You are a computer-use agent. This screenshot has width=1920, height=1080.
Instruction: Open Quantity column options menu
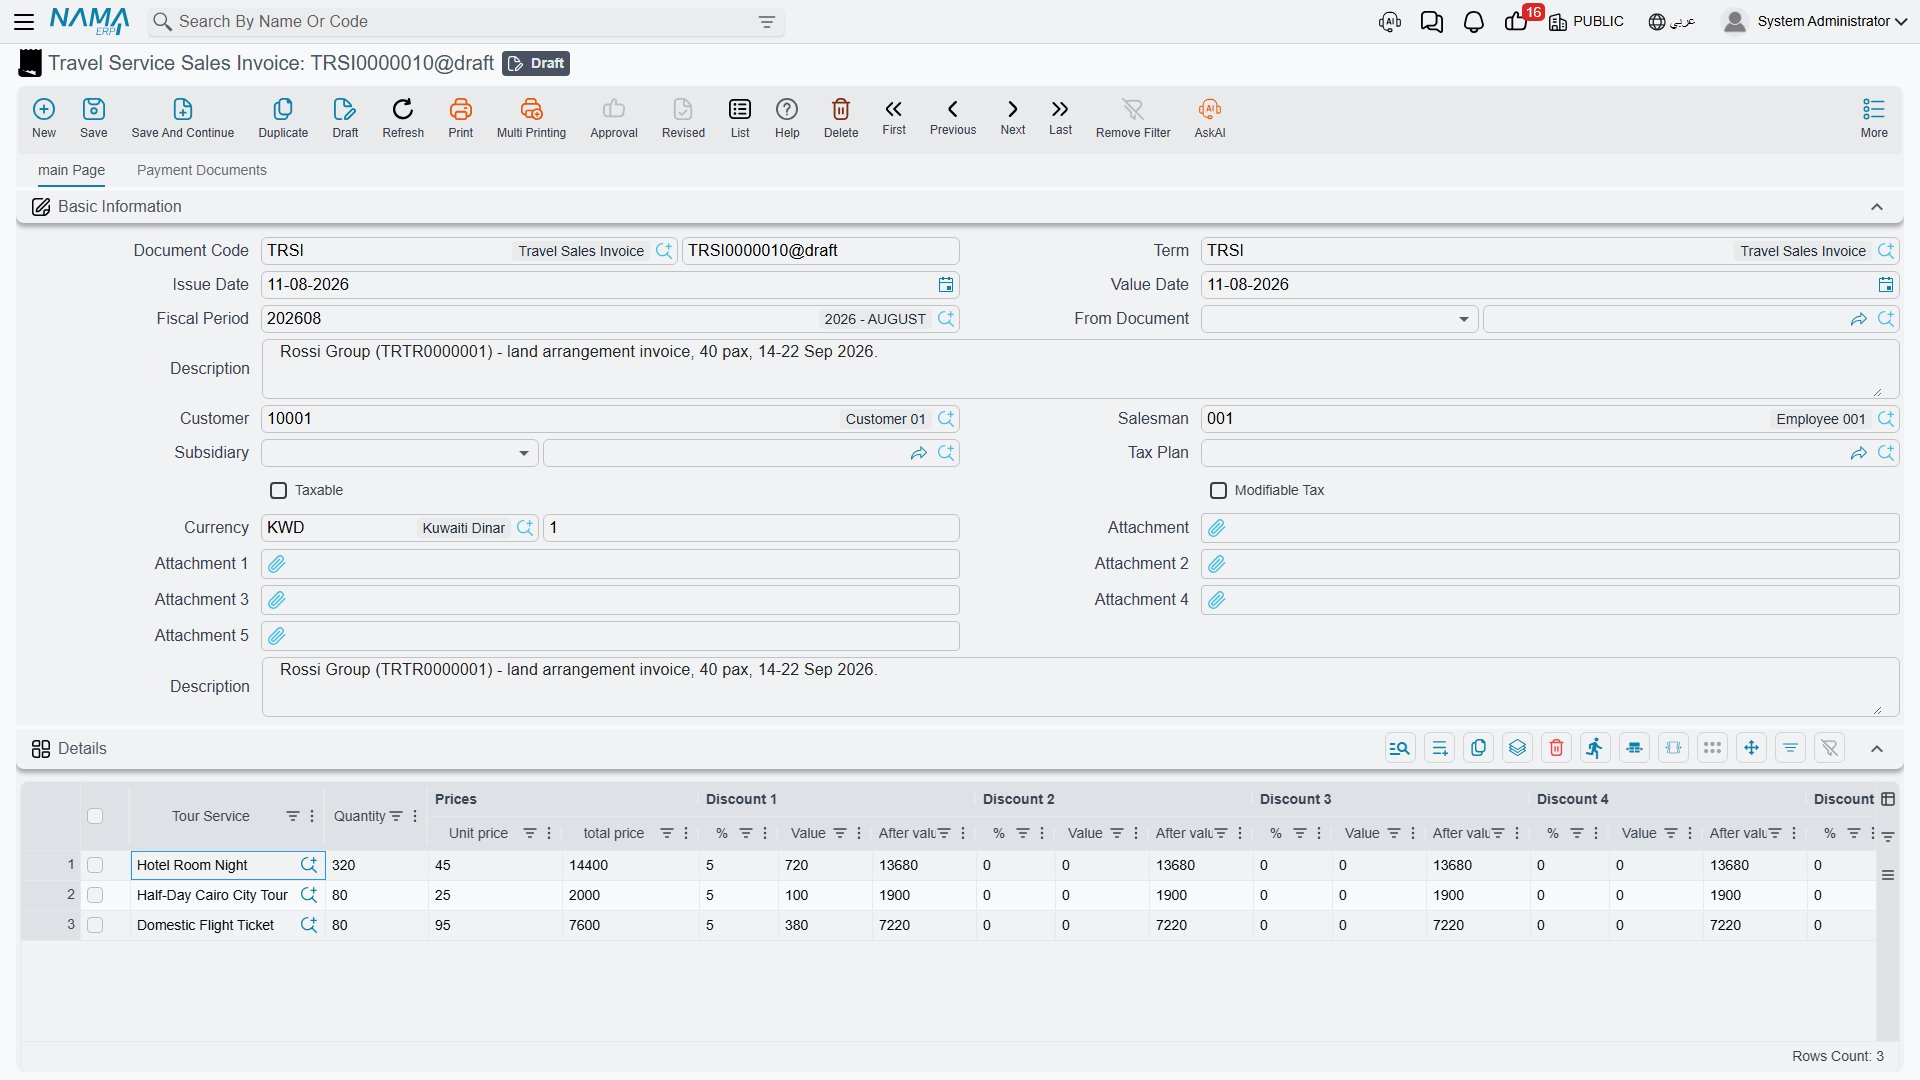pyautogui.click(x=415, y=816)
